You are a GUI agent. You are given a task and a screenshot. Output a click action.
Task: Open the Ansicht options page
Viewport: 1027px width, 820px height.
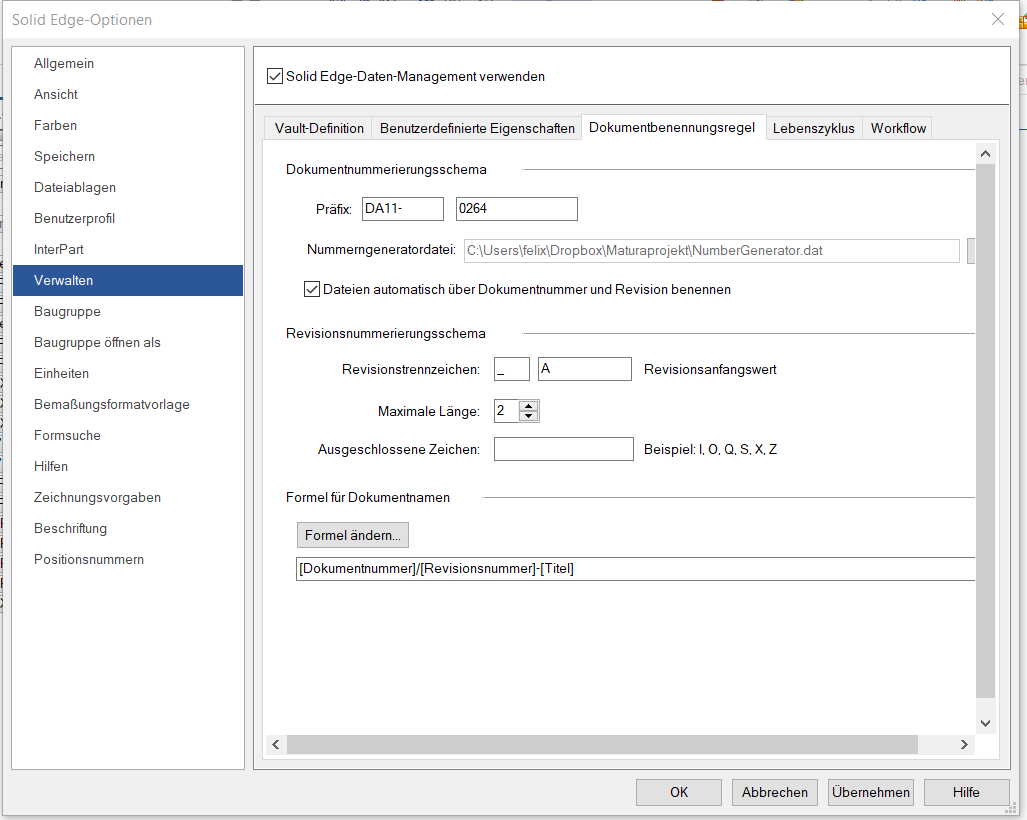[128, 94]
